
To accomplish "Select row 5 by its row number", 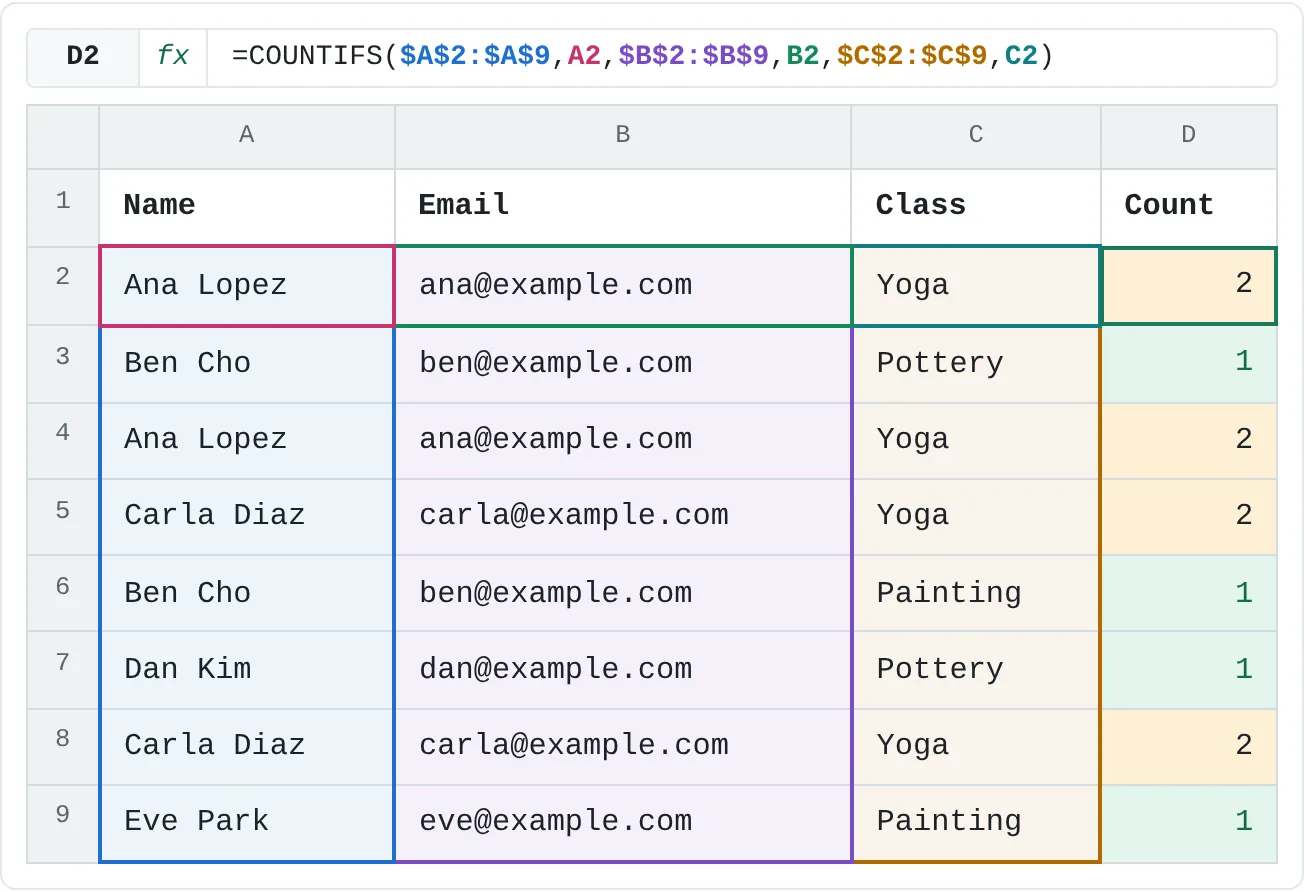I will click(63, 517).
